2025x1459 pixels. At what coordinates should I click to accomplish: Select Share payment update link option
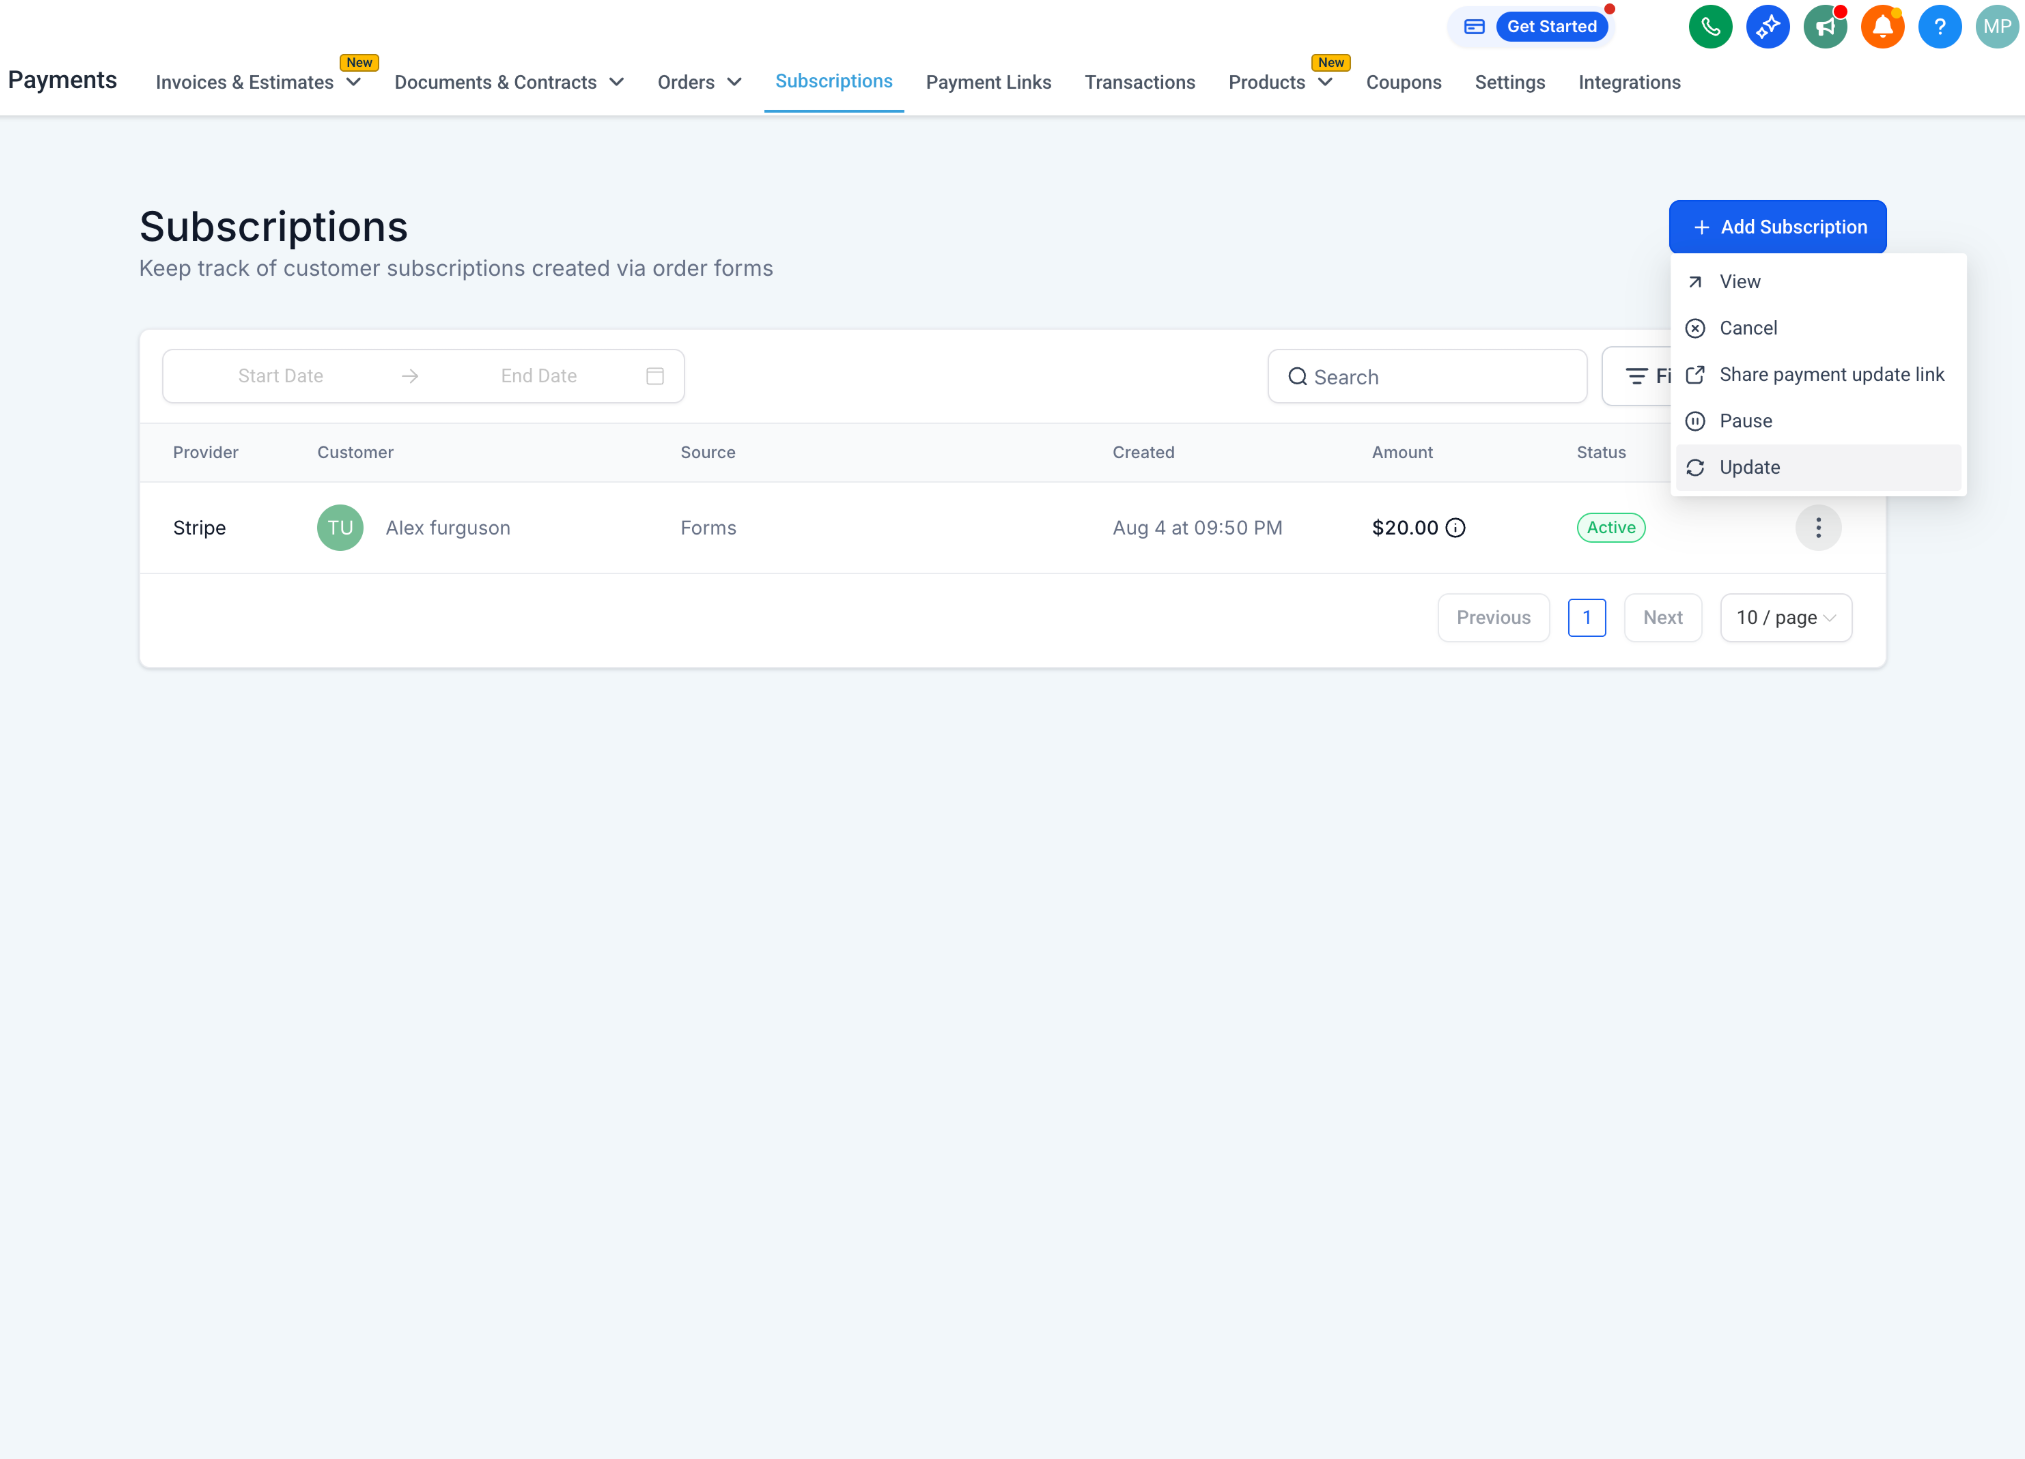click(x=1831, y=375)
